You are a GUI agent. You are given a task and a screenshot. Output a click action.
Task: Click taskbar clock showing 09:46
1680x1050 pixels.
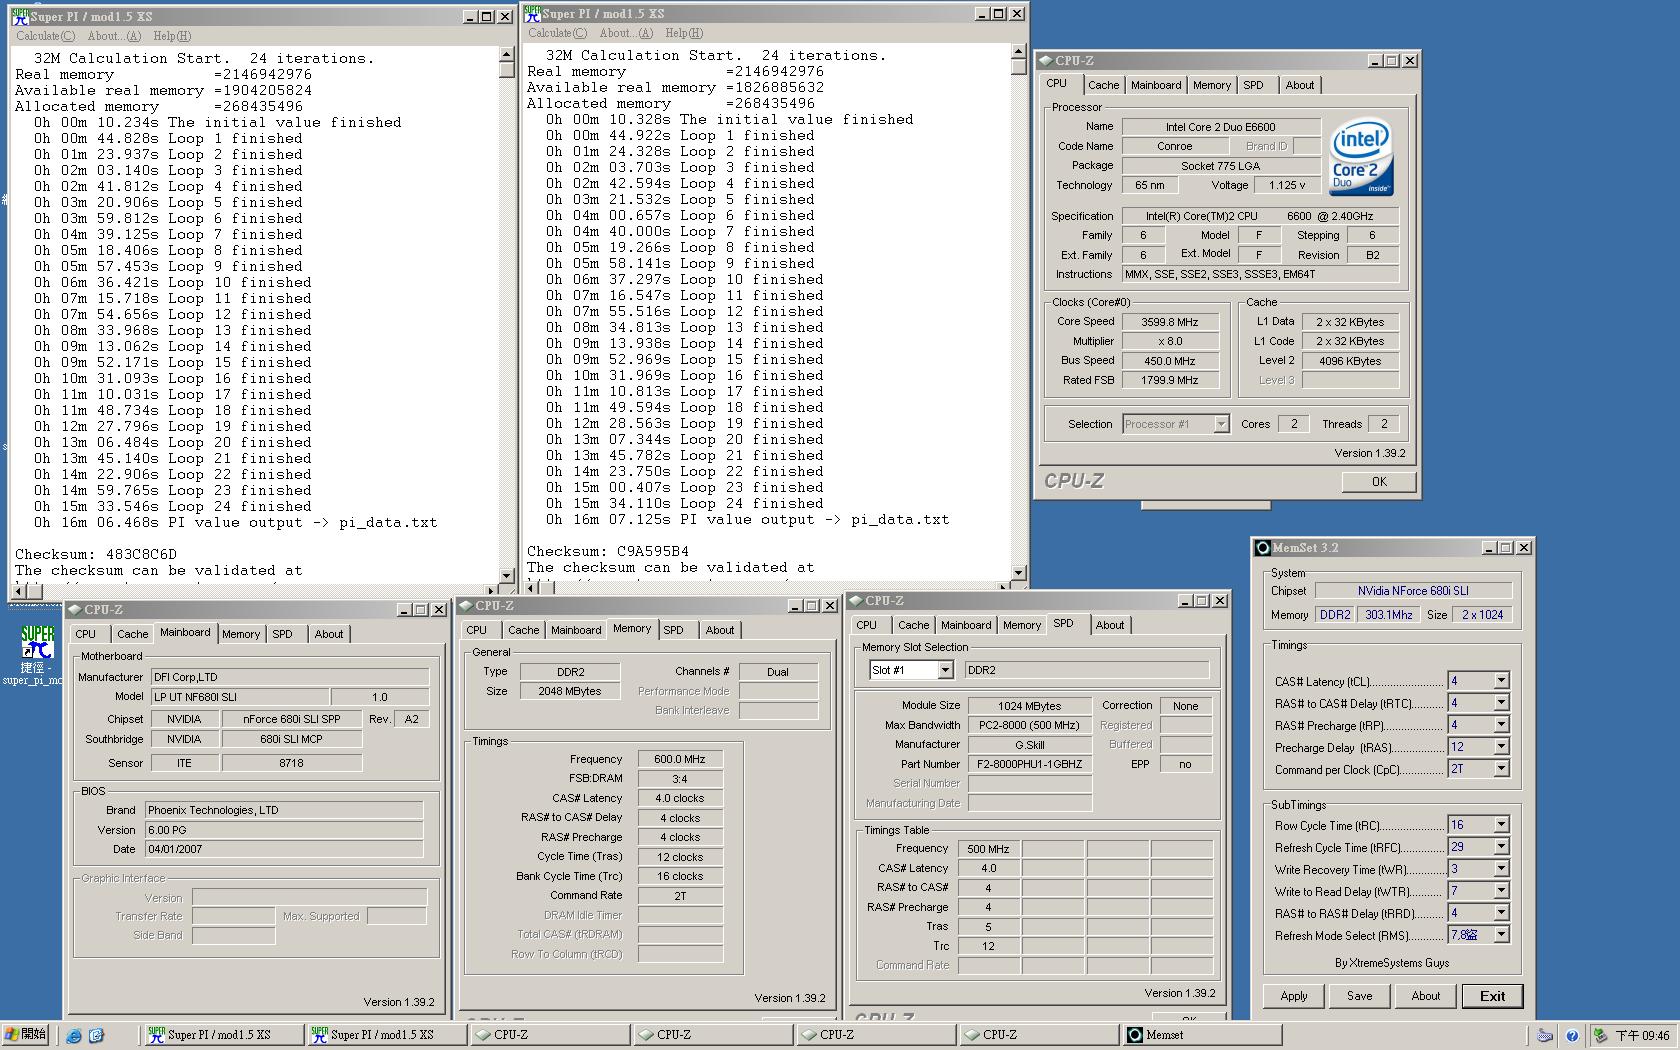(x=1642, y=1036)
